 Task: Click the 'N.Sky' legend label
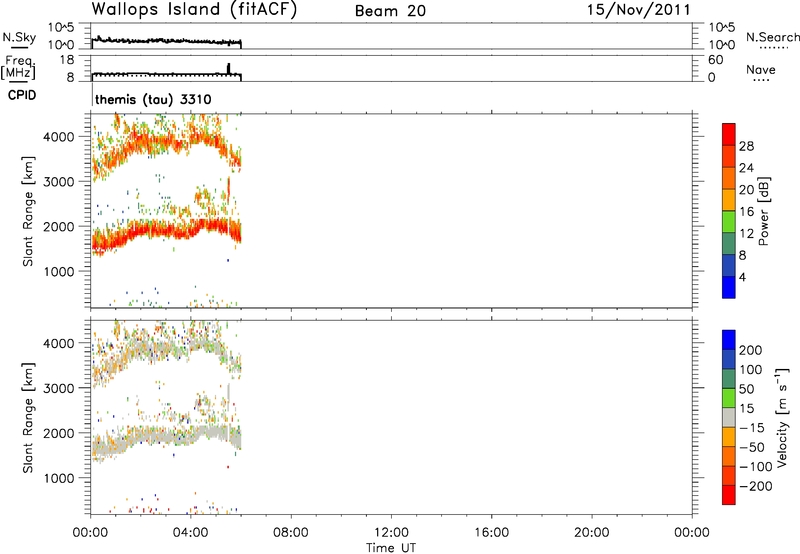[x=19, y=38]
